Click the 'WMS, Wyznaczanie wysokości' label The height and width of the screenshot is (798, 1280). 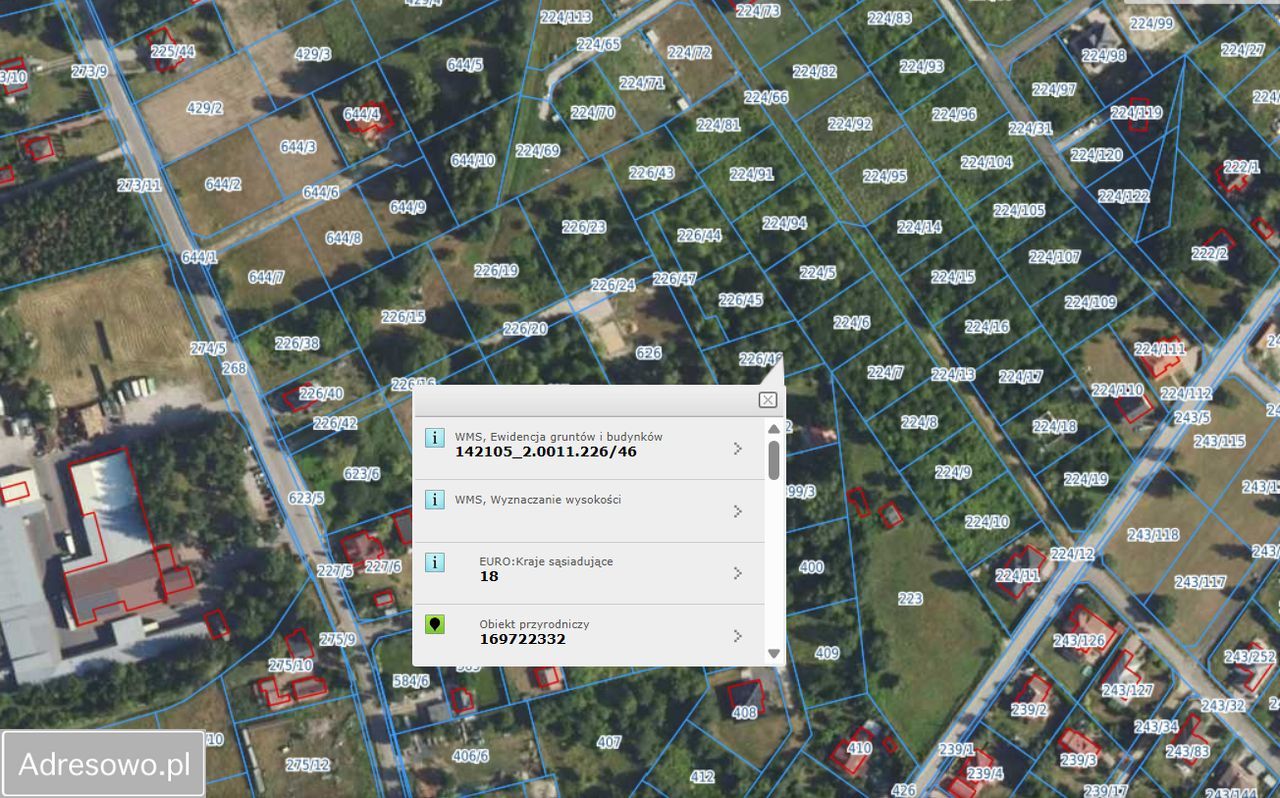(x=538, y=499)
